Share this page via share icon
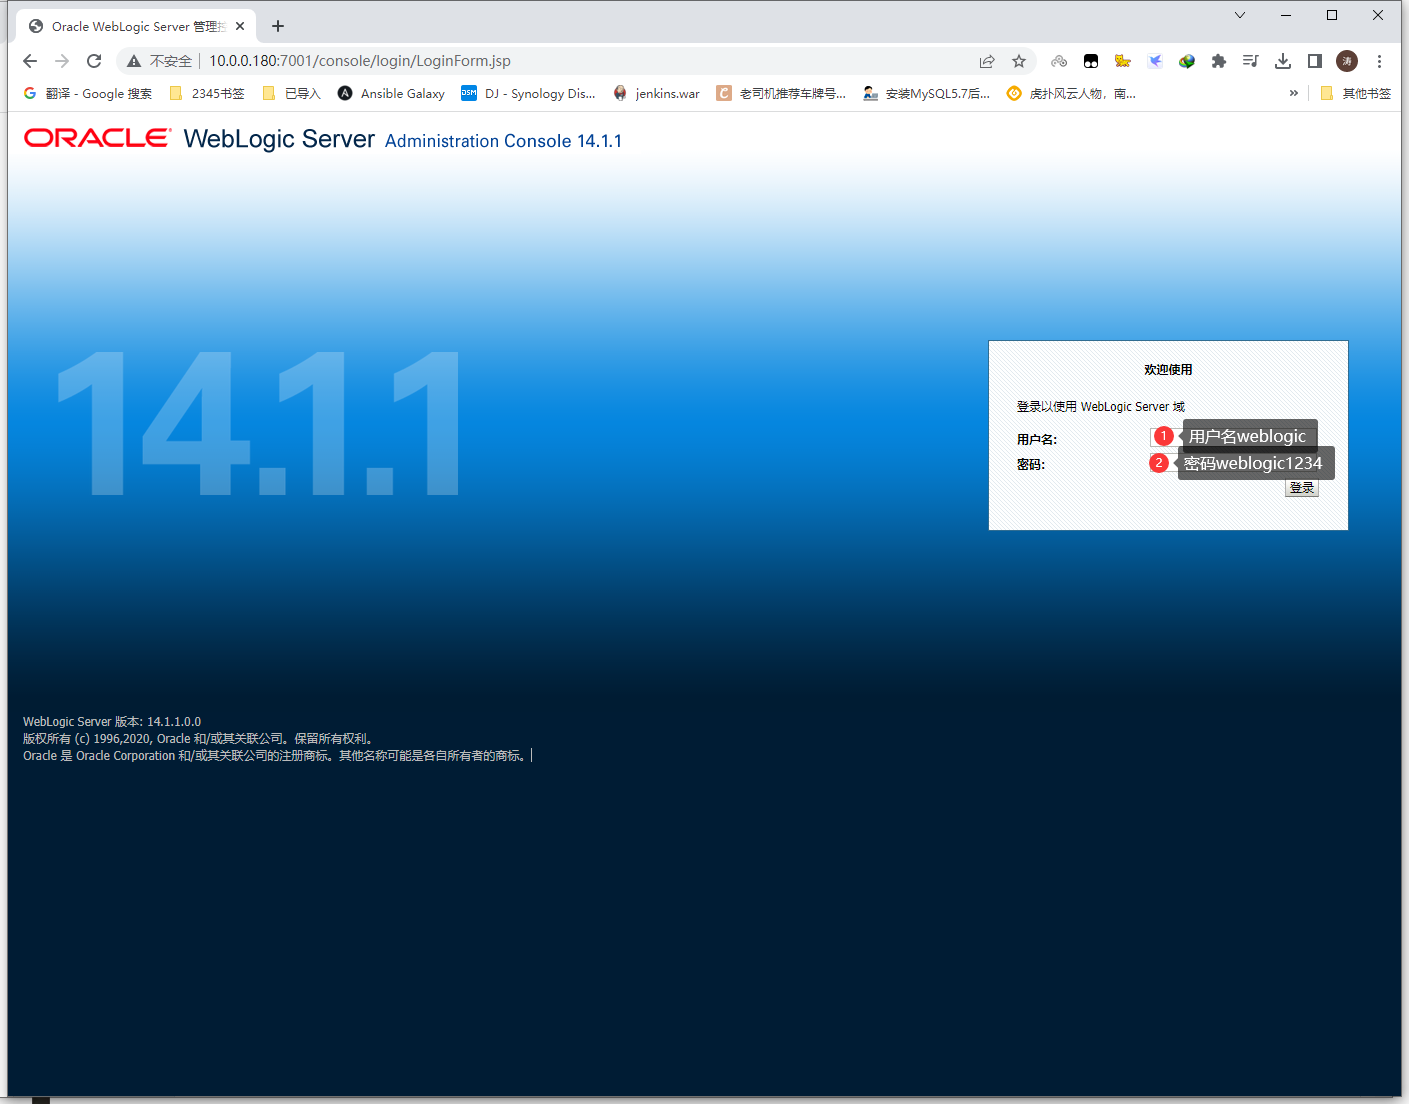This screenshot has width=1409, height=1104. tap(987, 61)
